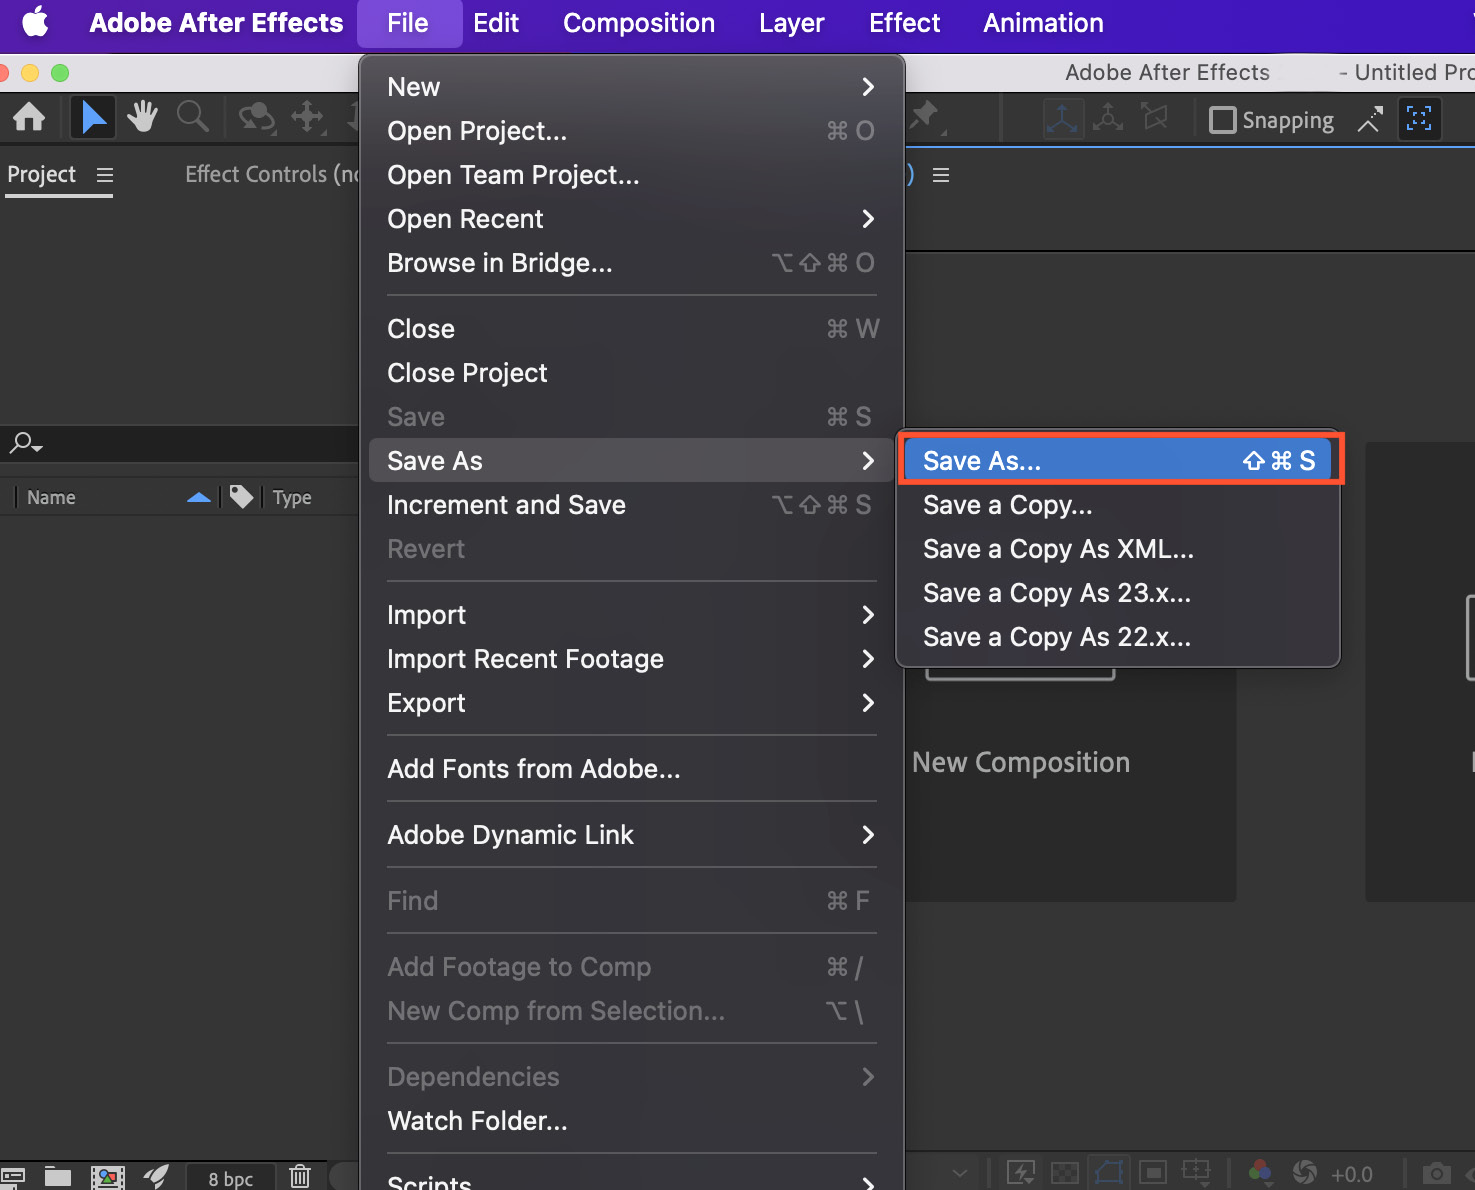Create a new folder via the folder icon
The width and height of the screenshot is (1475, 1190).
point(58,1176)
